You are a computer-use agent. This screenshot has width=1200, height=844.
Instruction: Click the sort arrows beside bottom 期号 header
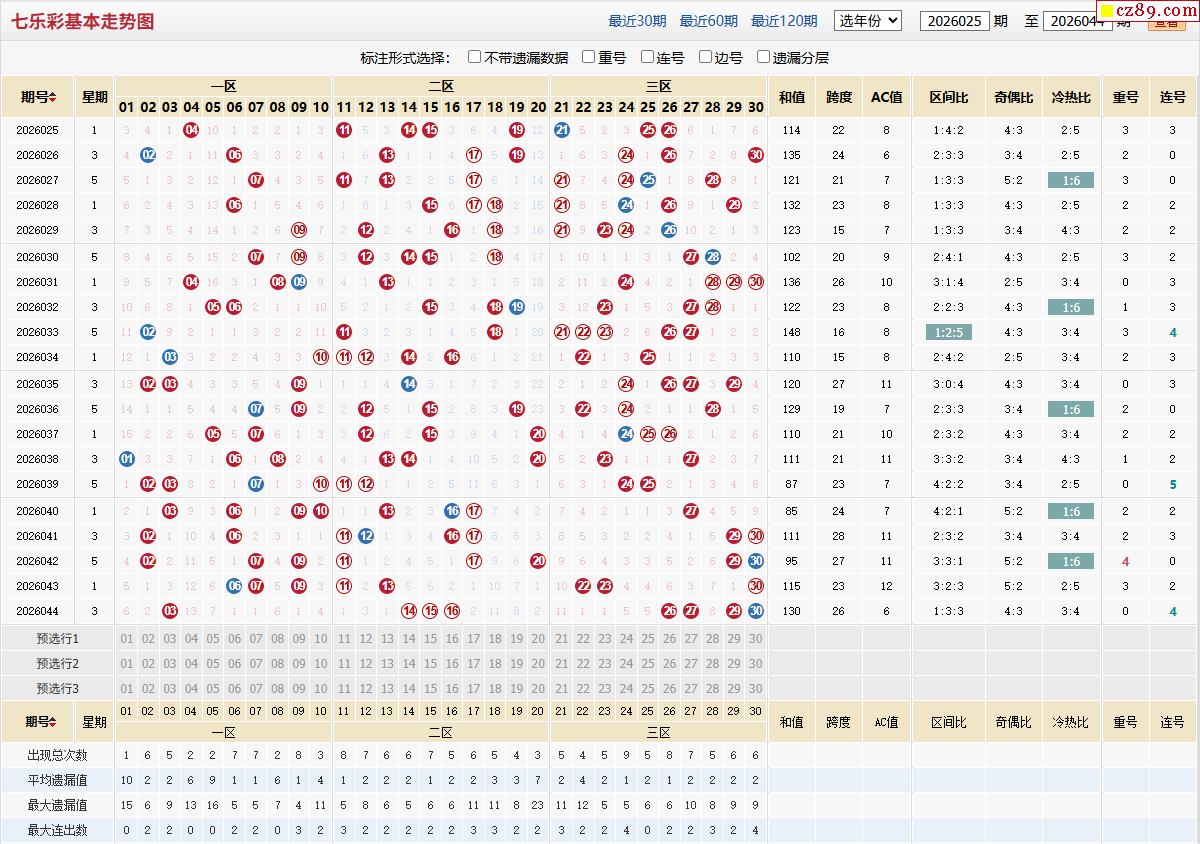[53, 722]
